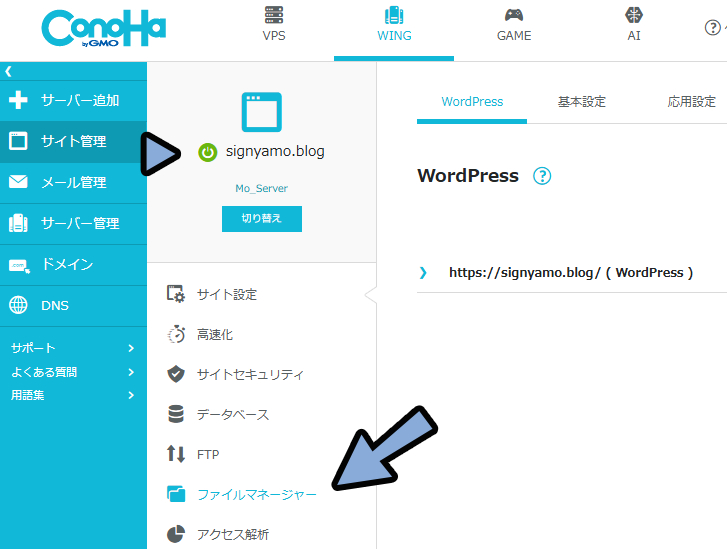Open サーバー管理 in sidebar

pos(73,223)
